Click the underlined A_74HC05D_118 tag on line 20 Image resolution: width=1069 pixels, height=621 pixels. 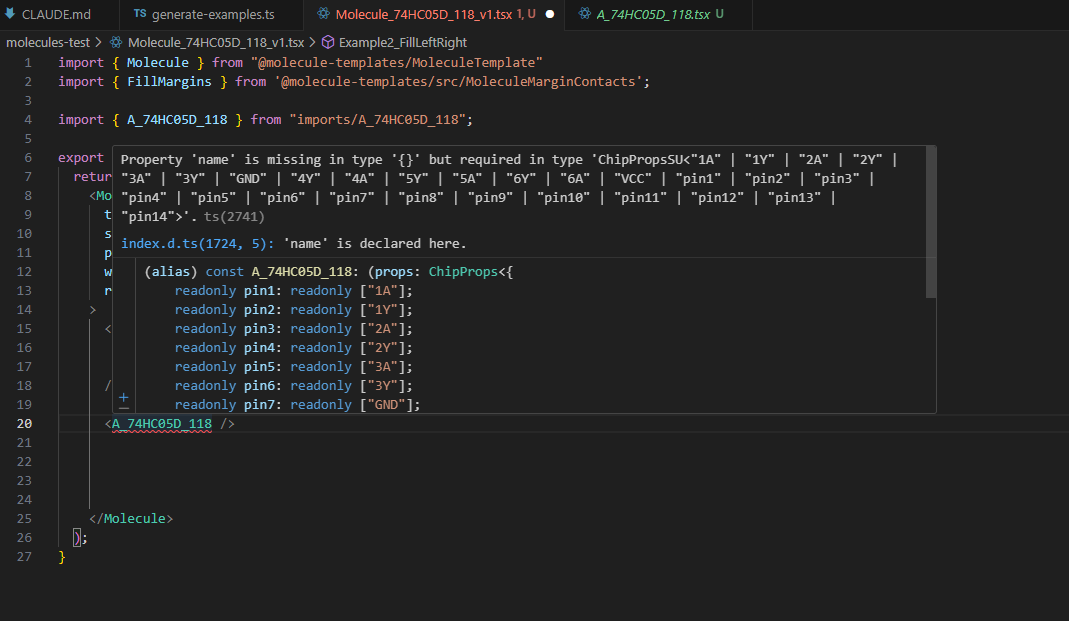[162, 424]
